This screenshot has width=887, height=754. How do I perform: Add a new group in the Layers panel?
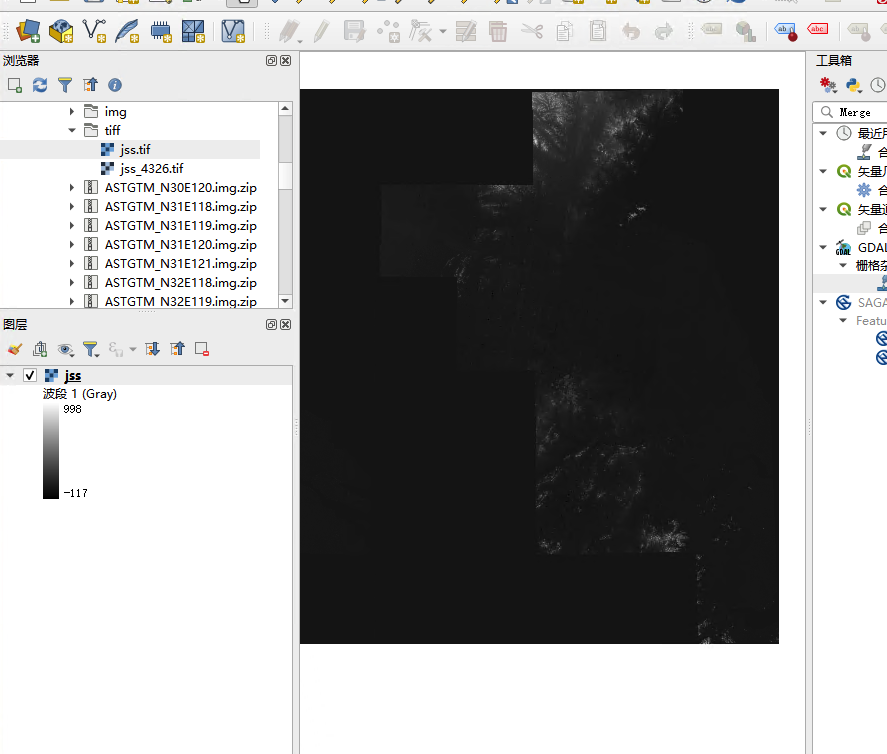pyautogui.click(x=39, y=349)
